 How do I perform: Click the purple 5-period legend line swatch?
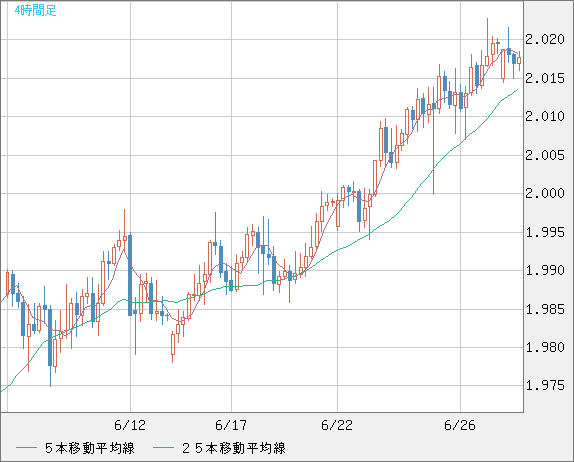click(26, 448)
